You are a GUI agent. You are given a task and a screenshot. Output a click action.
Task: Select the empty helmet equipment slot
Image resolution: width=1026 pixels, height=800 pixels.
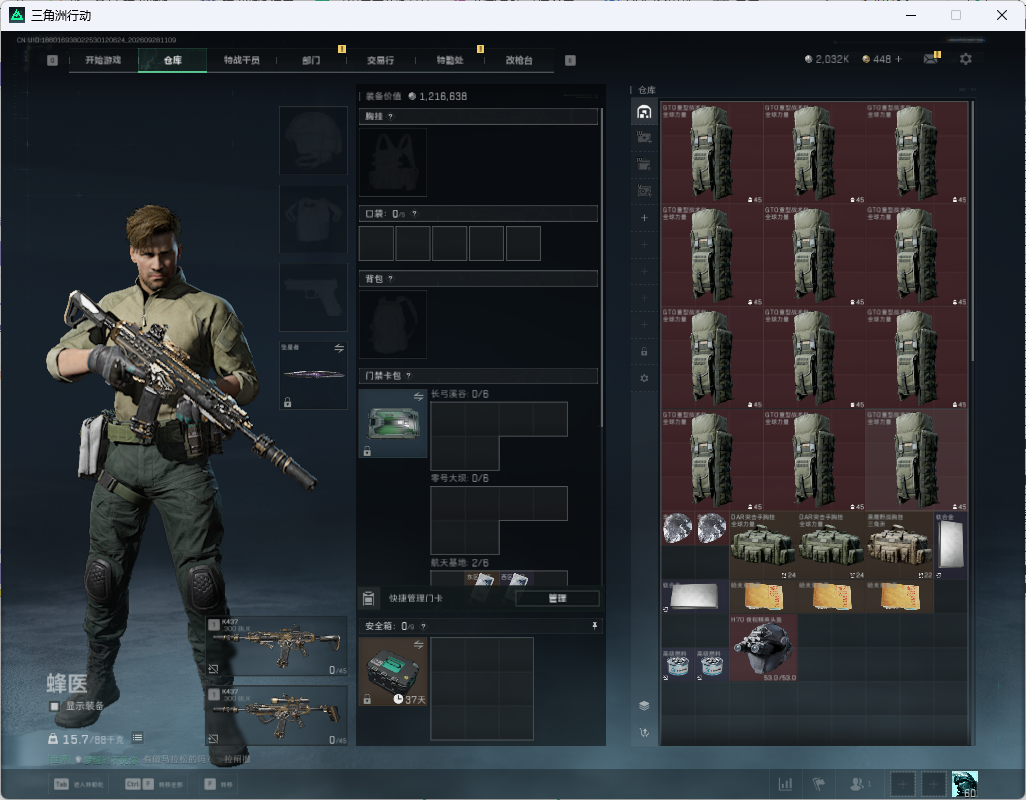313,141
